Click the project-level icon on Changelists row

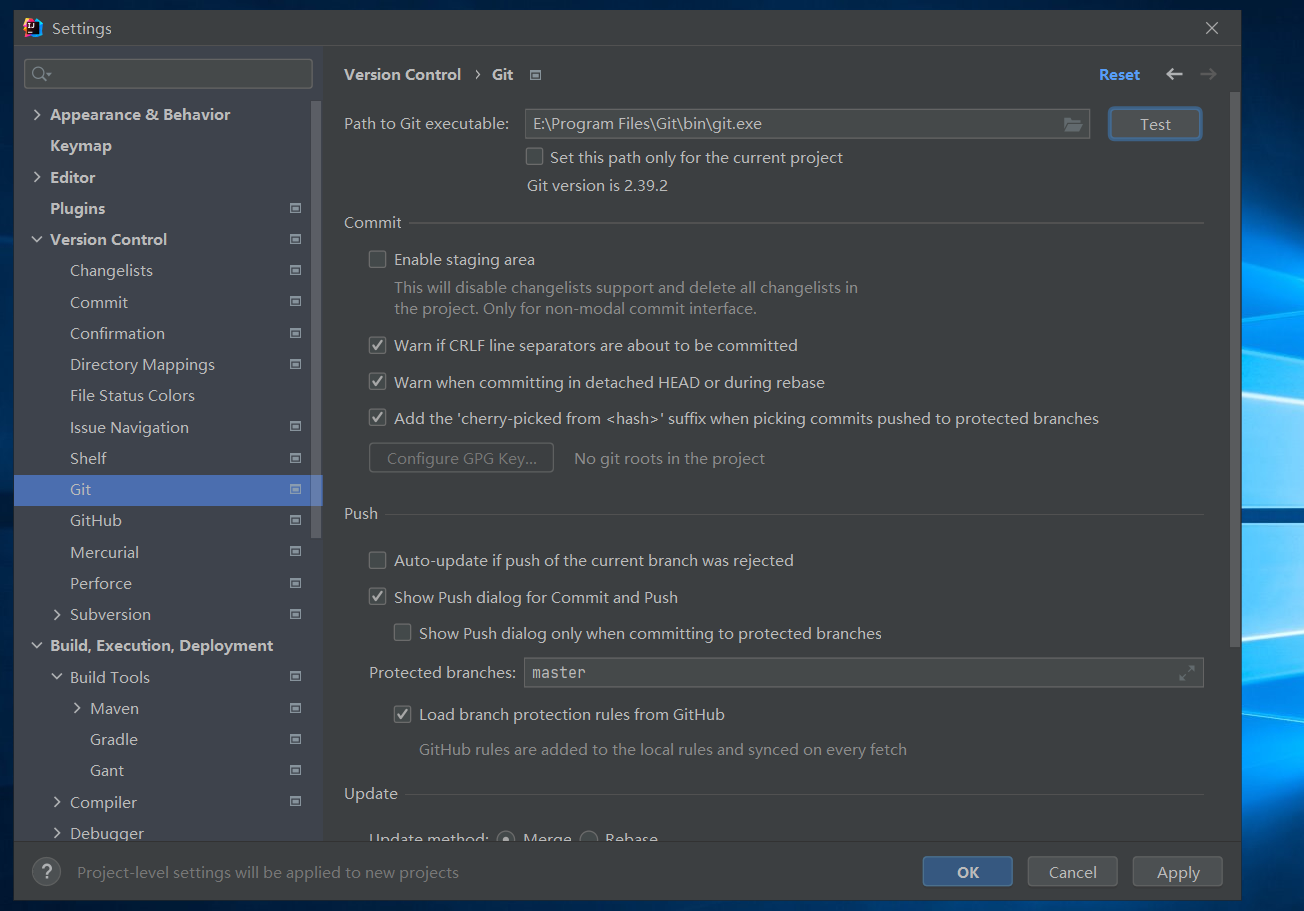point(295,270)
